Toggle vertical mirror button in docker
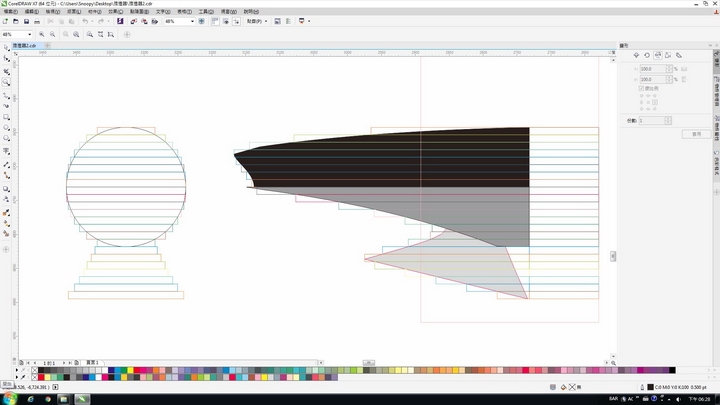This screenshot has height=405, width=720. pos(684,79)
